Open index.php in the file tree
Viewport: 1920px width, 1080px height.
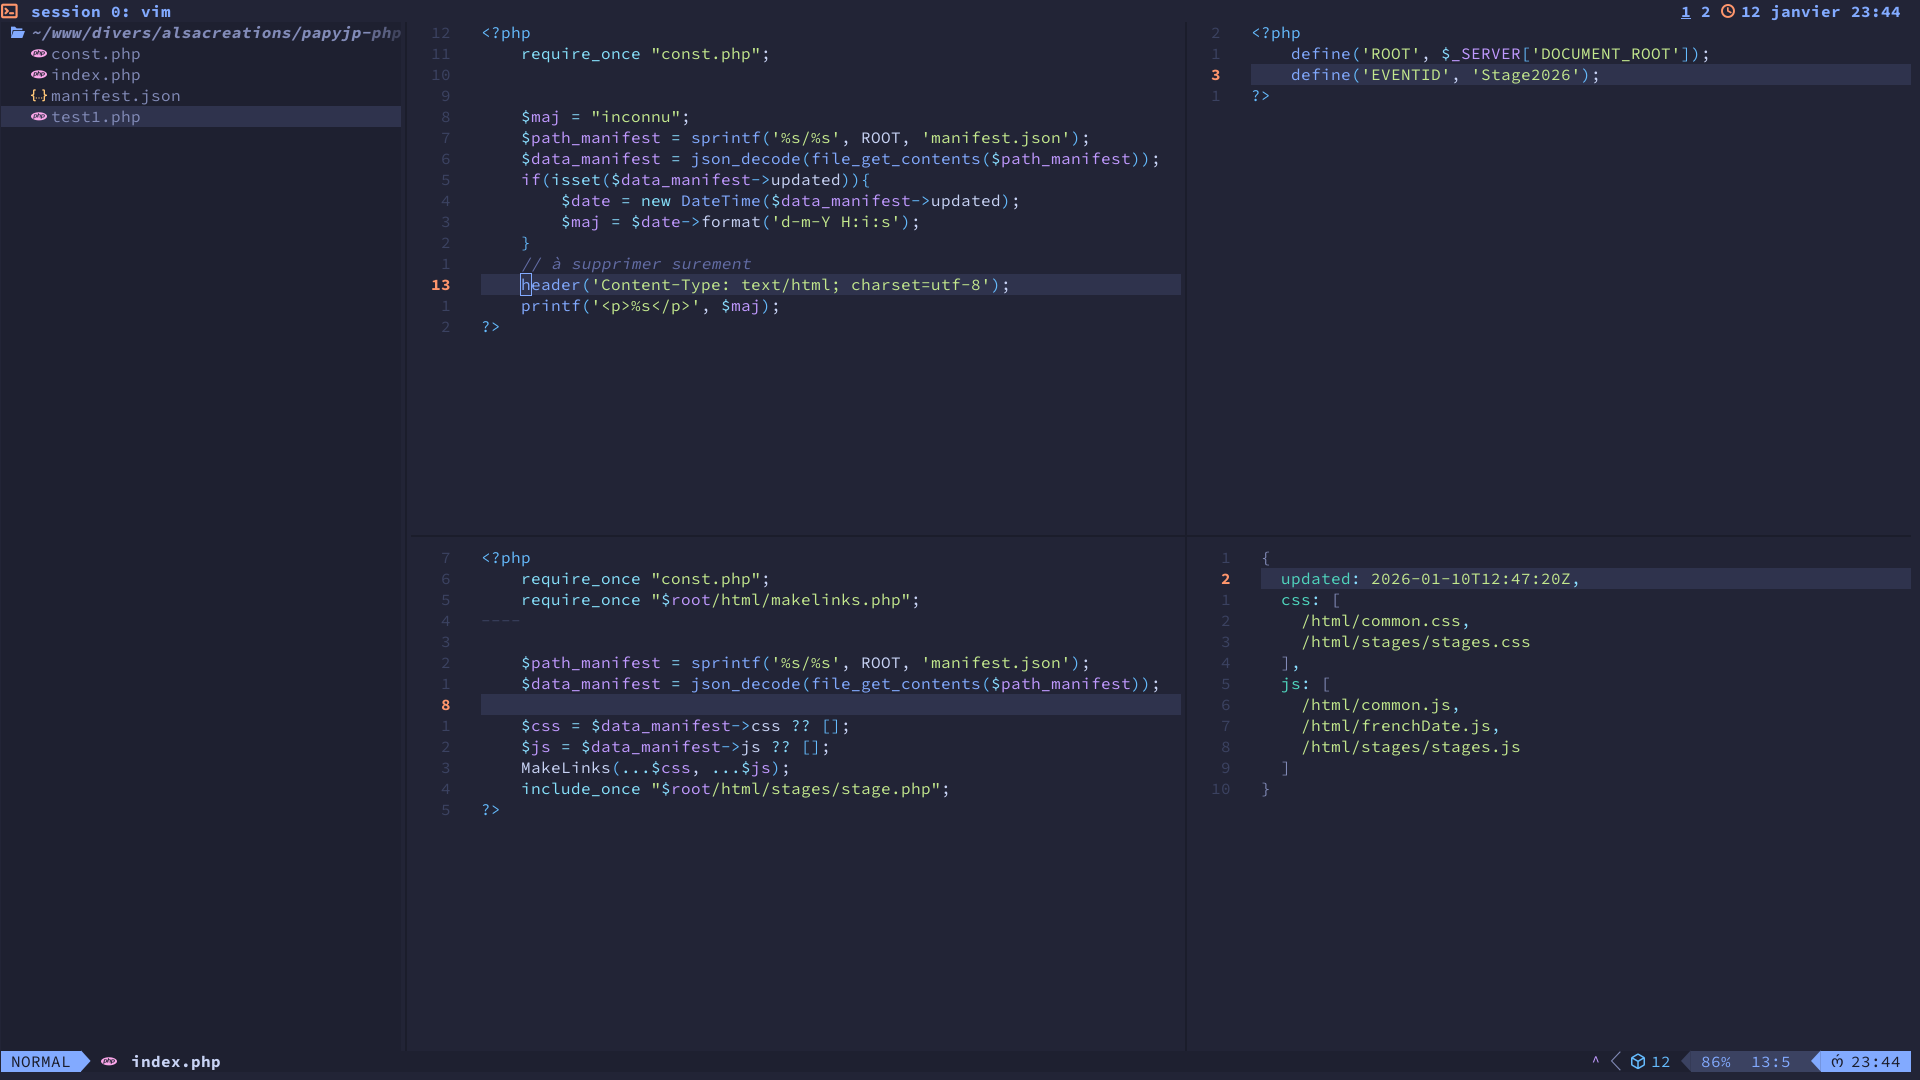(95, 75)
